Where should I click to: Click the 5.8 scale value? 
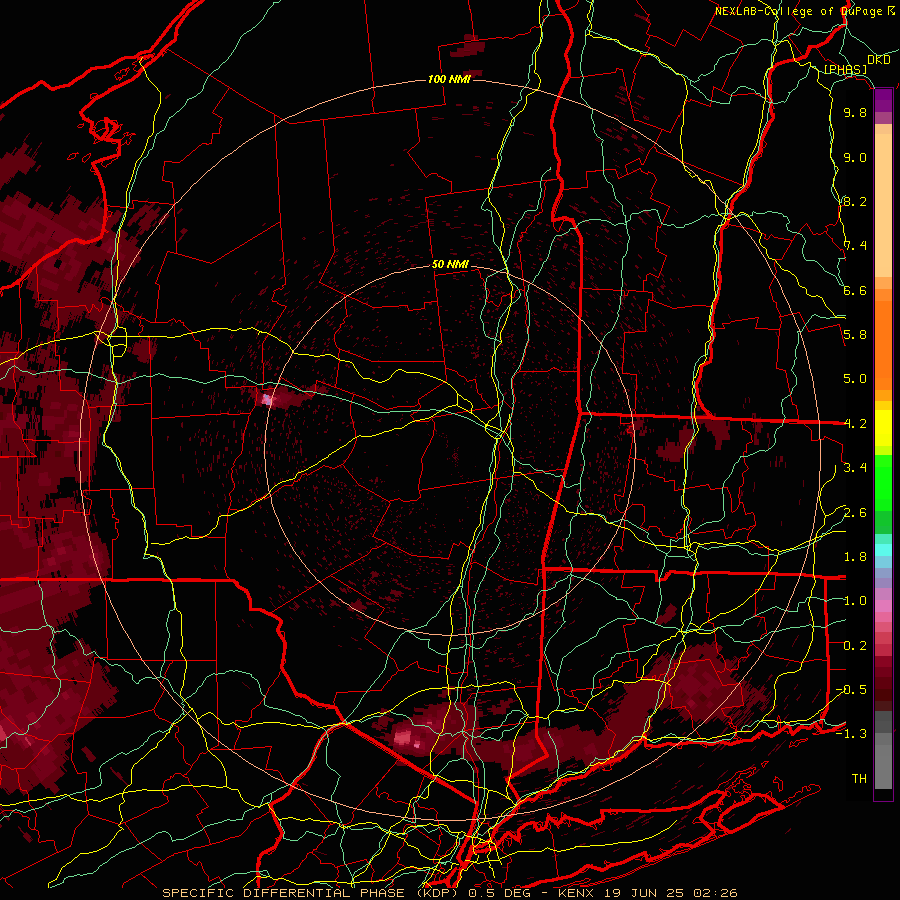pyautogui.click(x=855, y=335)
